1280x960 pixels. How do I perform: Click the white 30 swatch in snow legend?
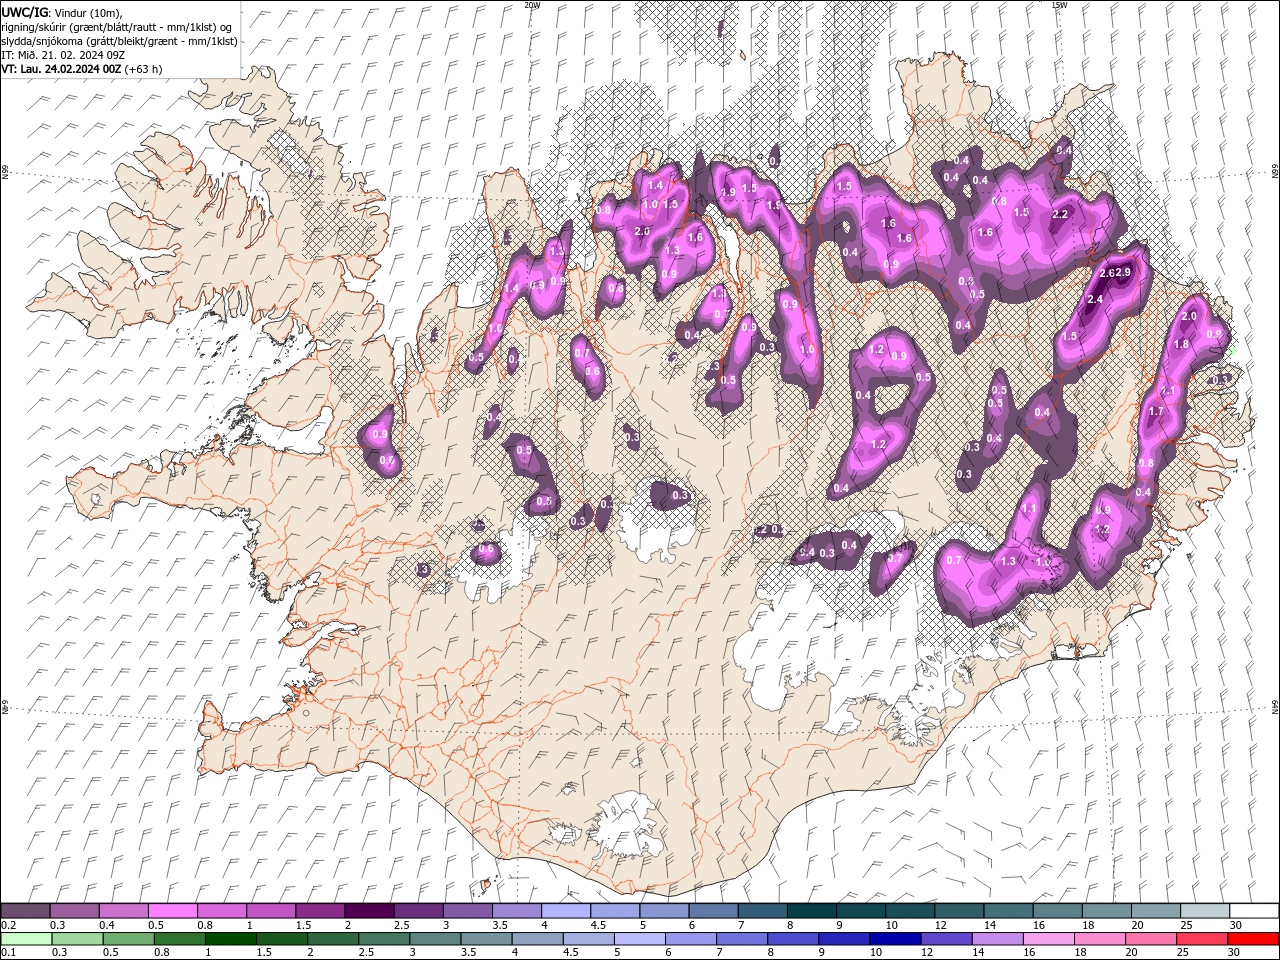(x=1255, y=911)
